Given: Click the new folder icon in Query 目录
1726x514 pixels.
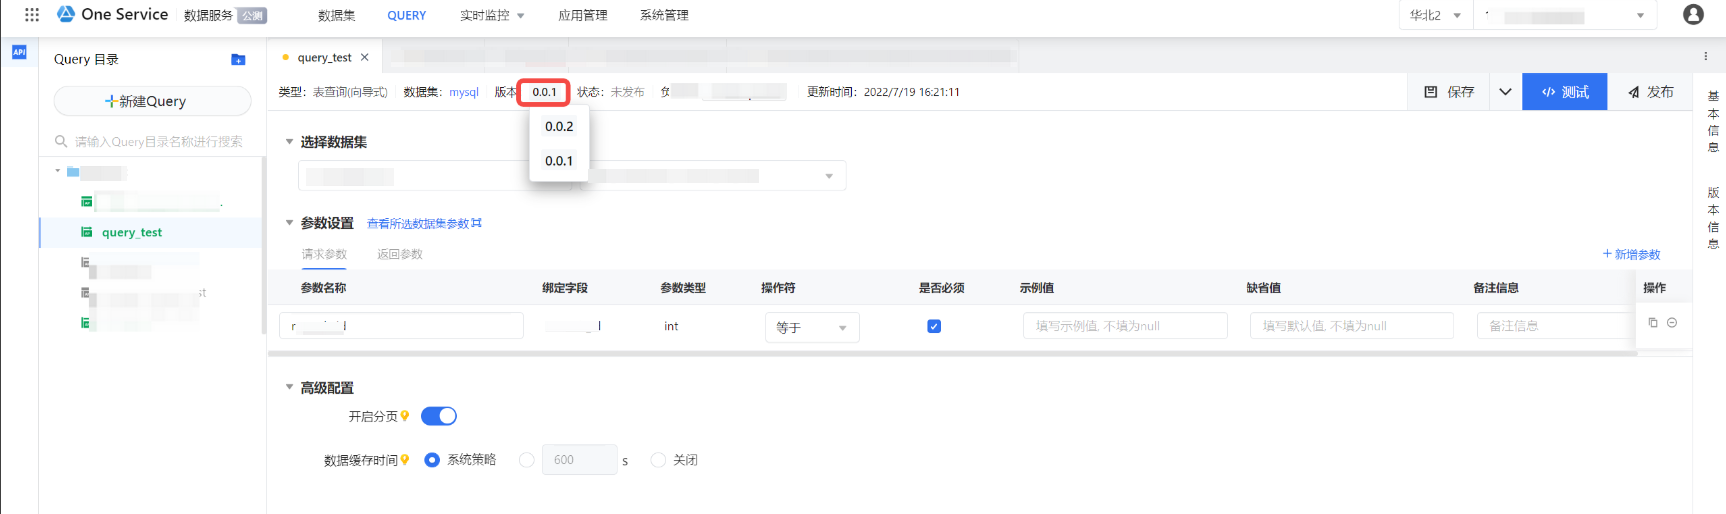Looking at the screenshot, I should (x=238, y=60).
